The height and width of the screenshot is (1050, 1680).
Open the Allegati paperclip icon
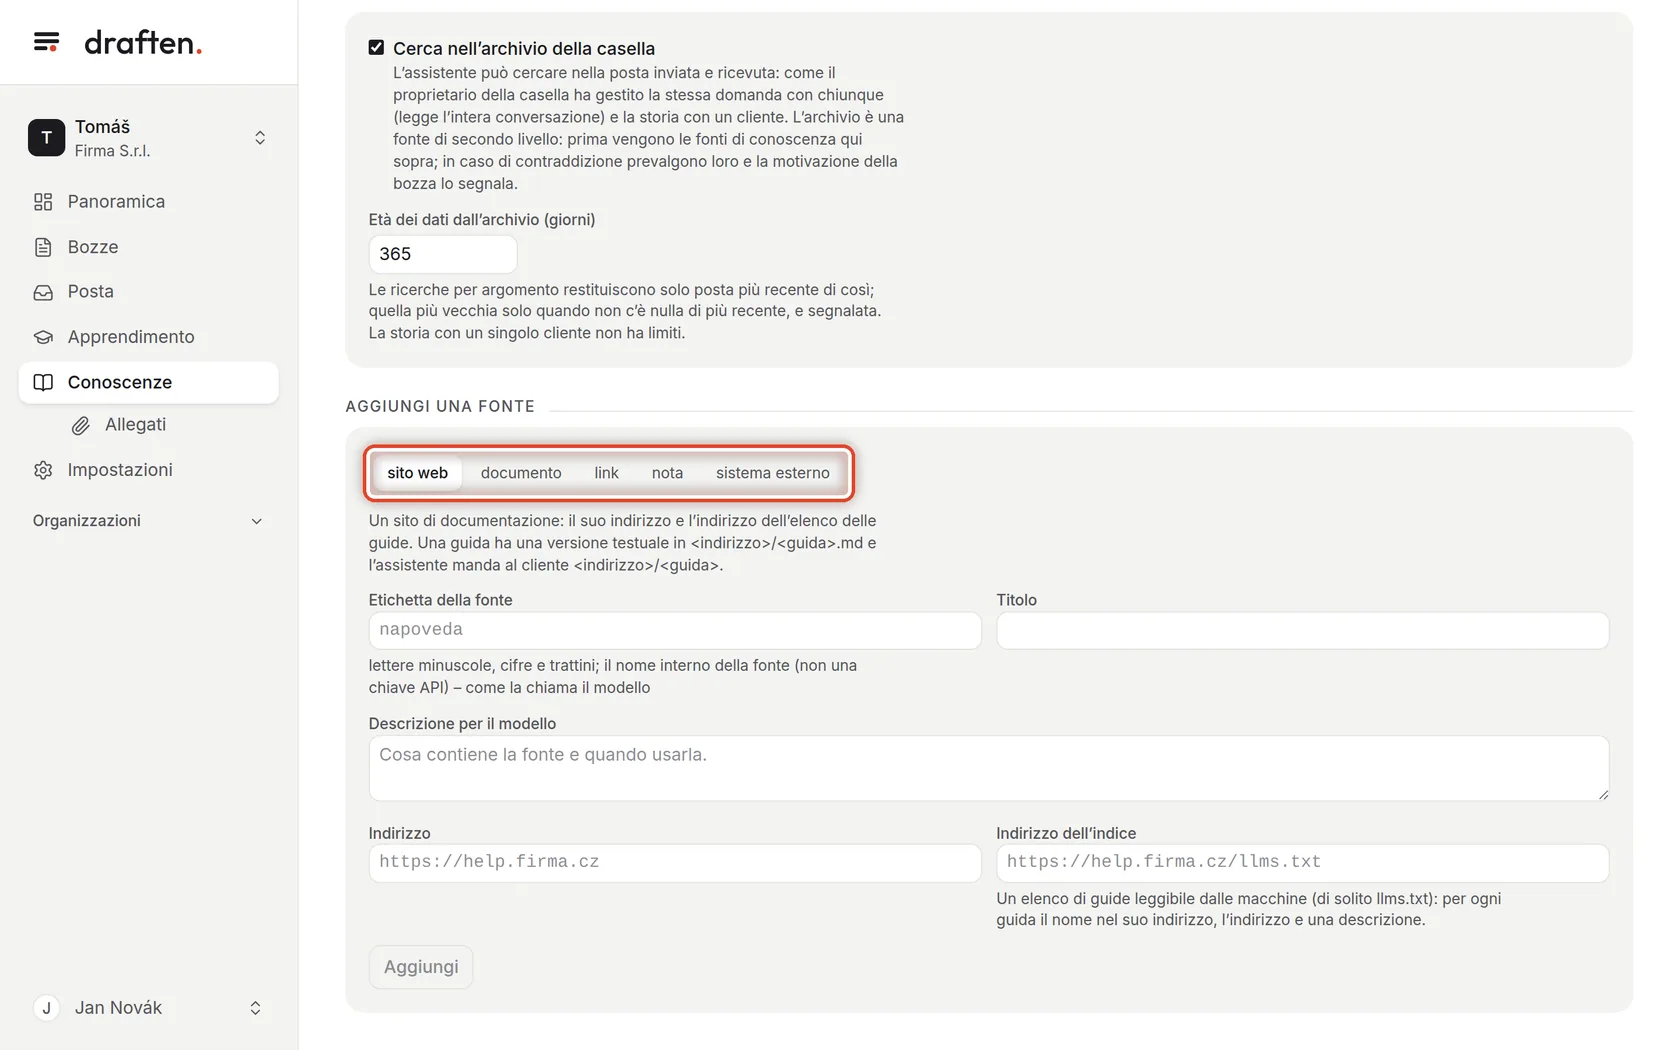point(81,425)
